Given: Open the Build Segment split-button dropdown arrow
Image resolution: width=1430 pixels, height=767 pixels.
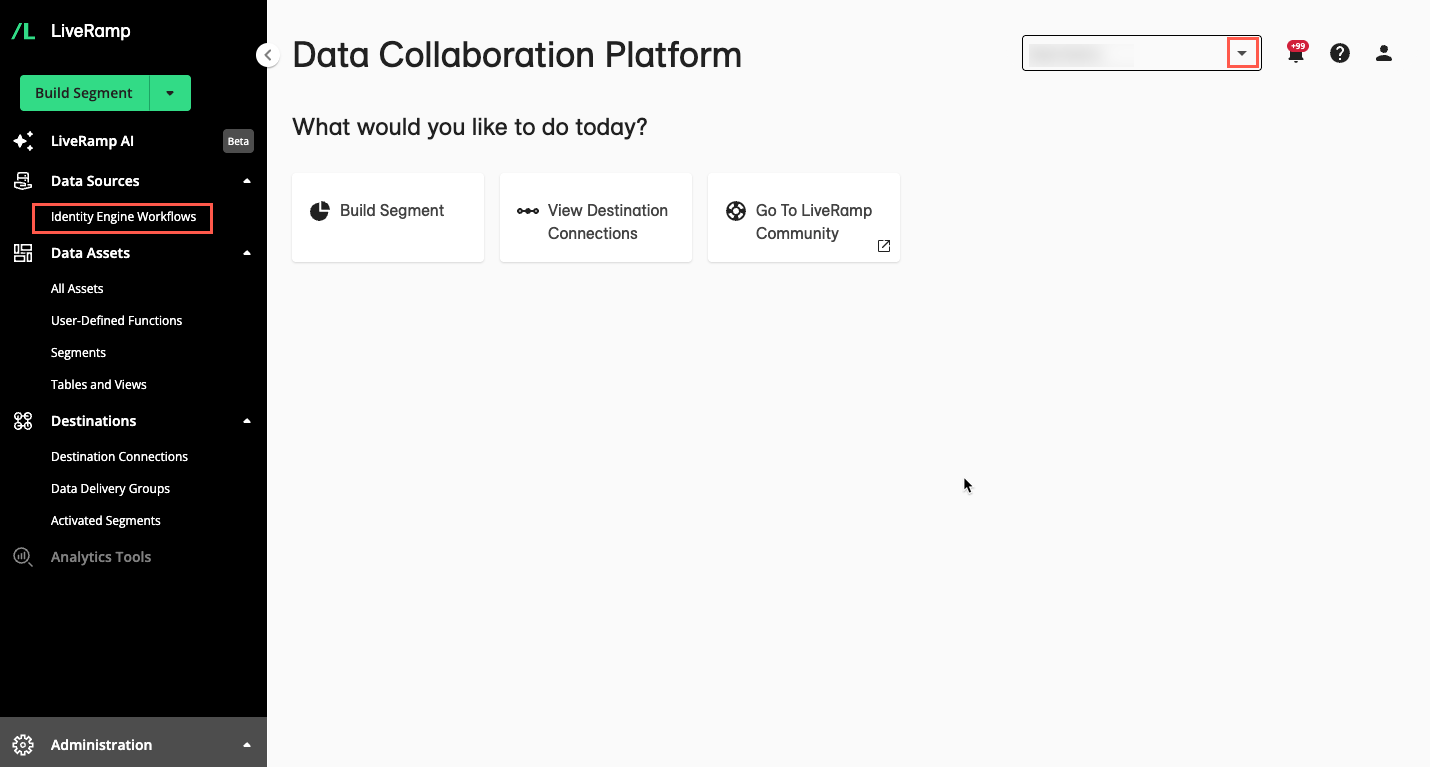Looking at the screenshot, I should click(x=170, y=92).
